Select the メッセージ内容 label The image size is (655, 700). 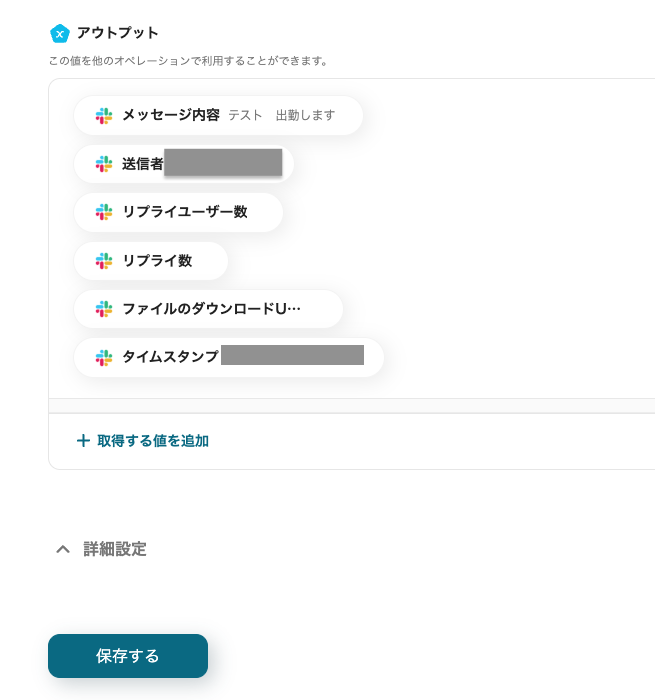pyautogui.click(x=171, y=115)
